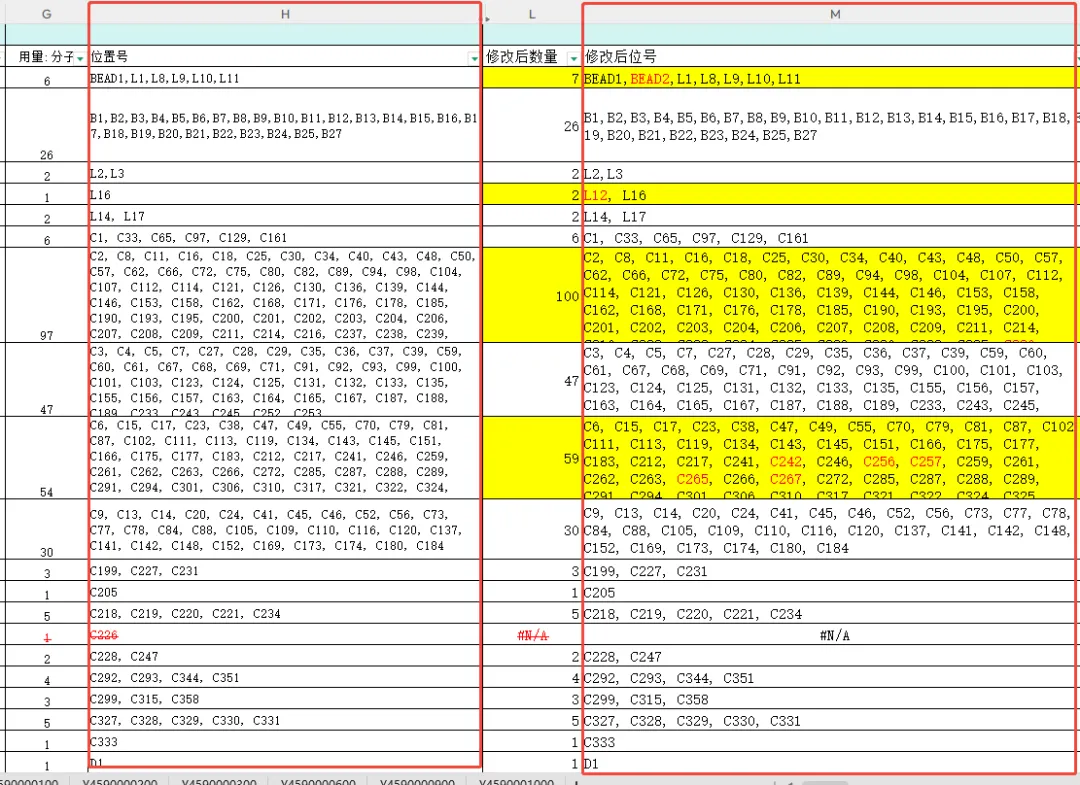Screen dimensions: 1080x785
Task: Select the C3, C4, C5 cell in column M
Action: pyautogui.click(x=830, y=379)
